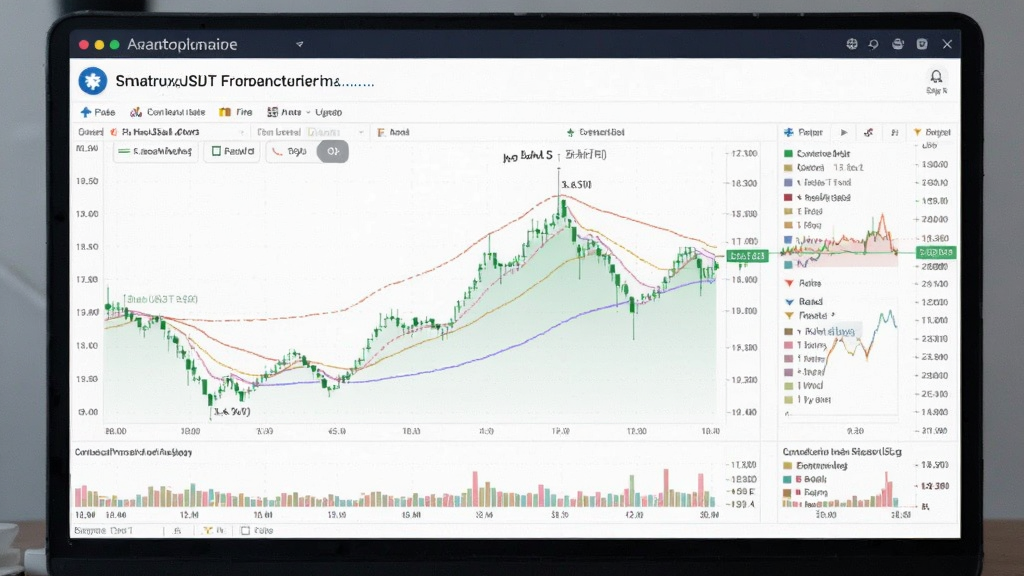
Task: Toggle the green line legend button
Action: coord(155,152)
